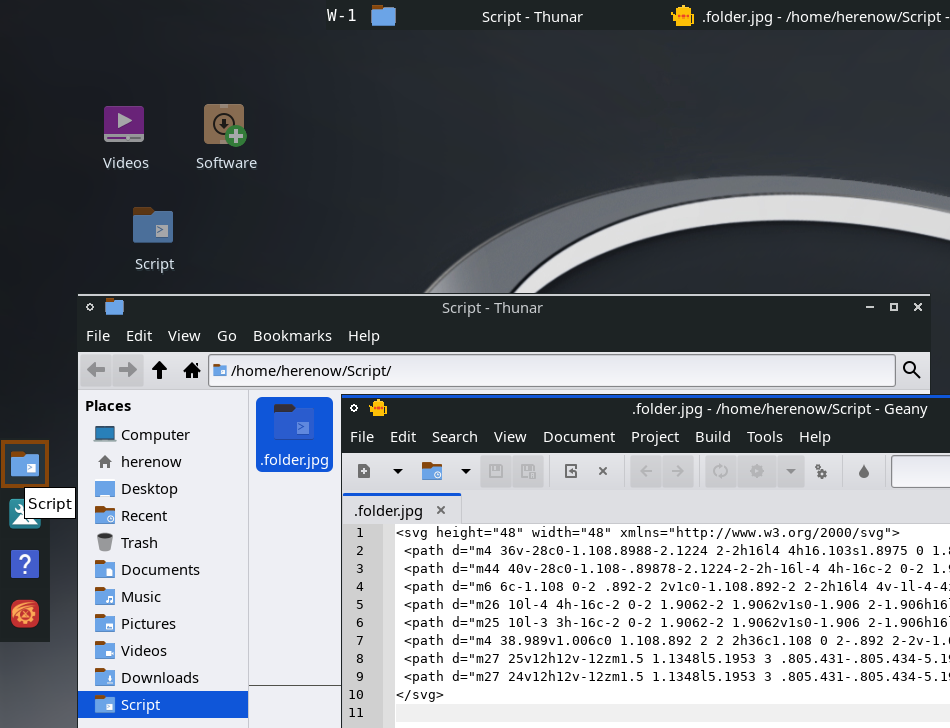This screenshot has width=950, height=728.
Task: Go to home folder in Thunar
Action: click(x=191, y=369)
